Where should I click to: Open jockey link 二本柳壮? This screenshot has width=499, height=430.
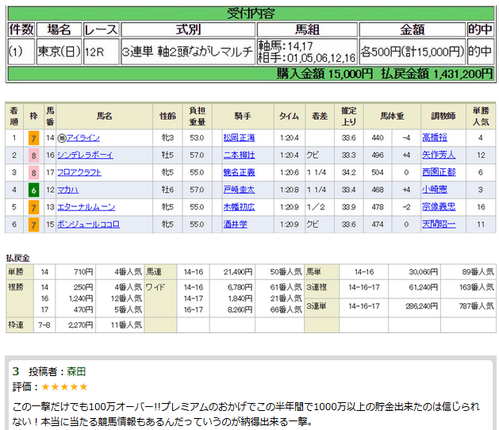tap(239, 155)
